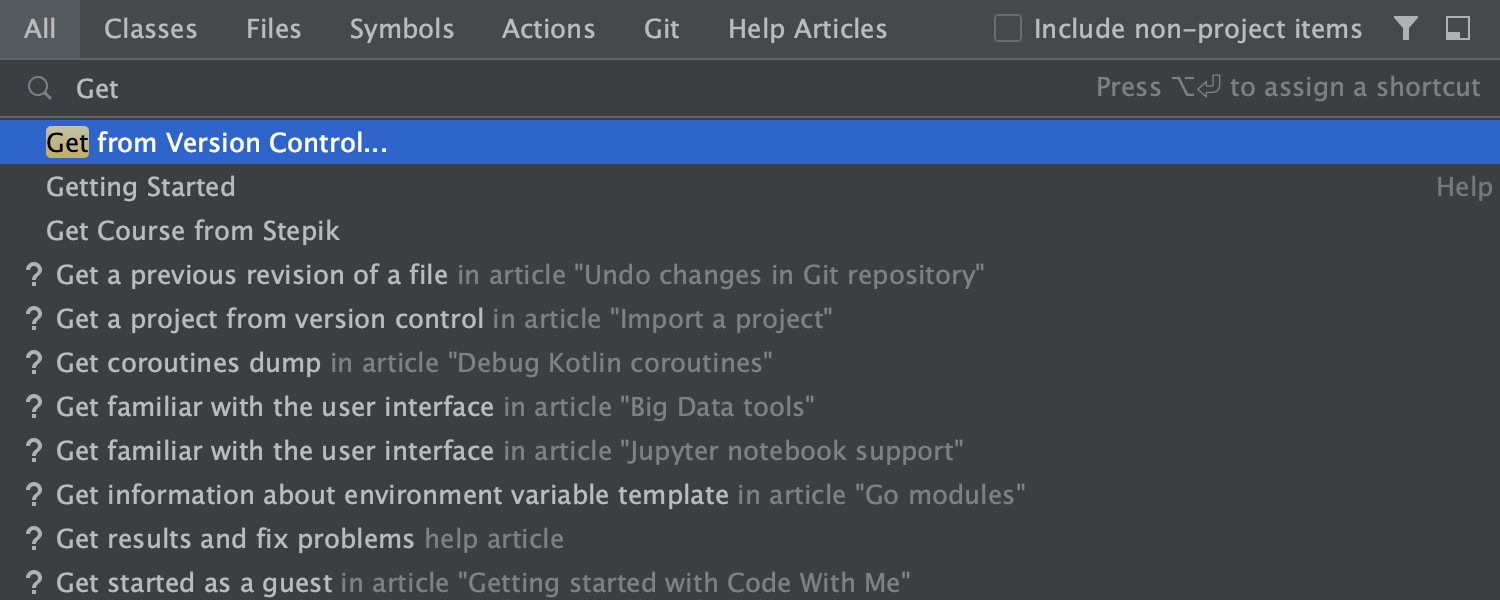This screenshot has height=600, width=1500.
Task: Click help icon beside "Get a previous revision"
Action: (x=35, y=275)
